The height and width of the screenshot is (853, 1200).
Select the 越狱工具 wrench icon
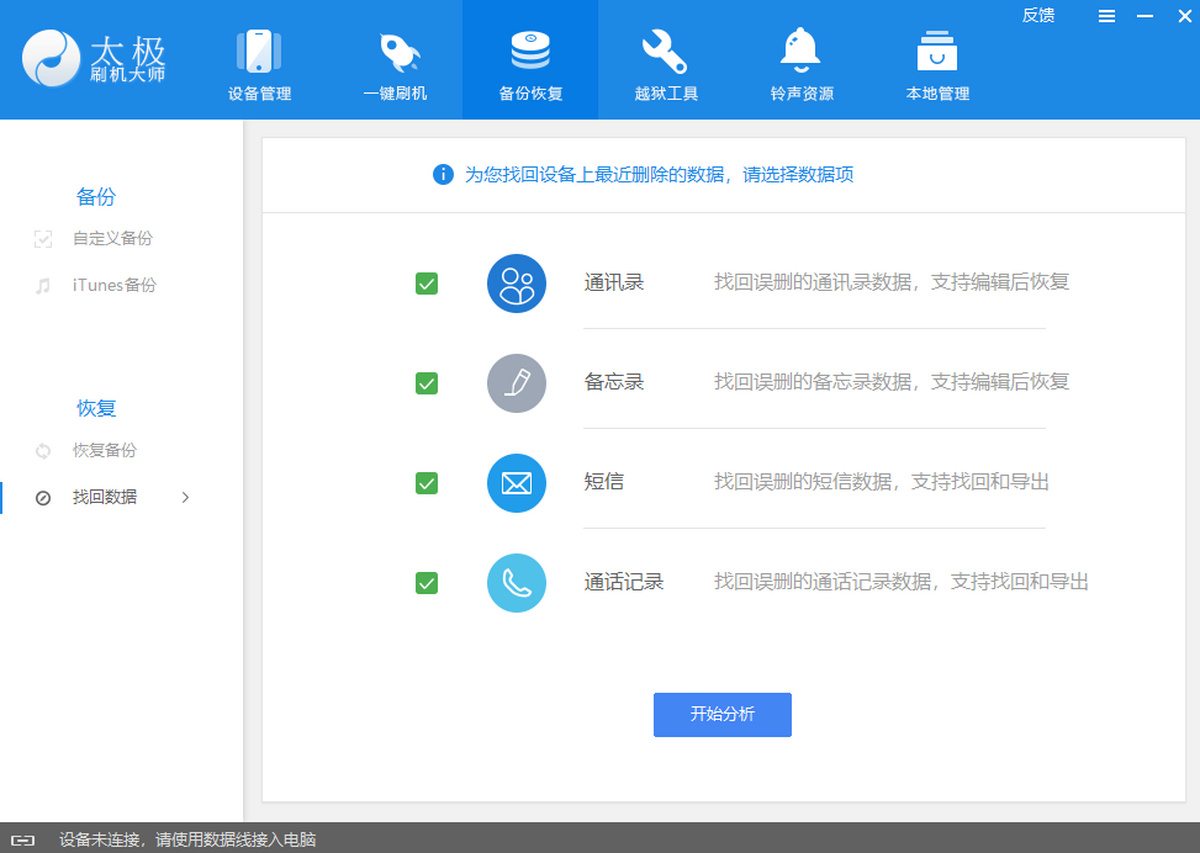point(665,52)
